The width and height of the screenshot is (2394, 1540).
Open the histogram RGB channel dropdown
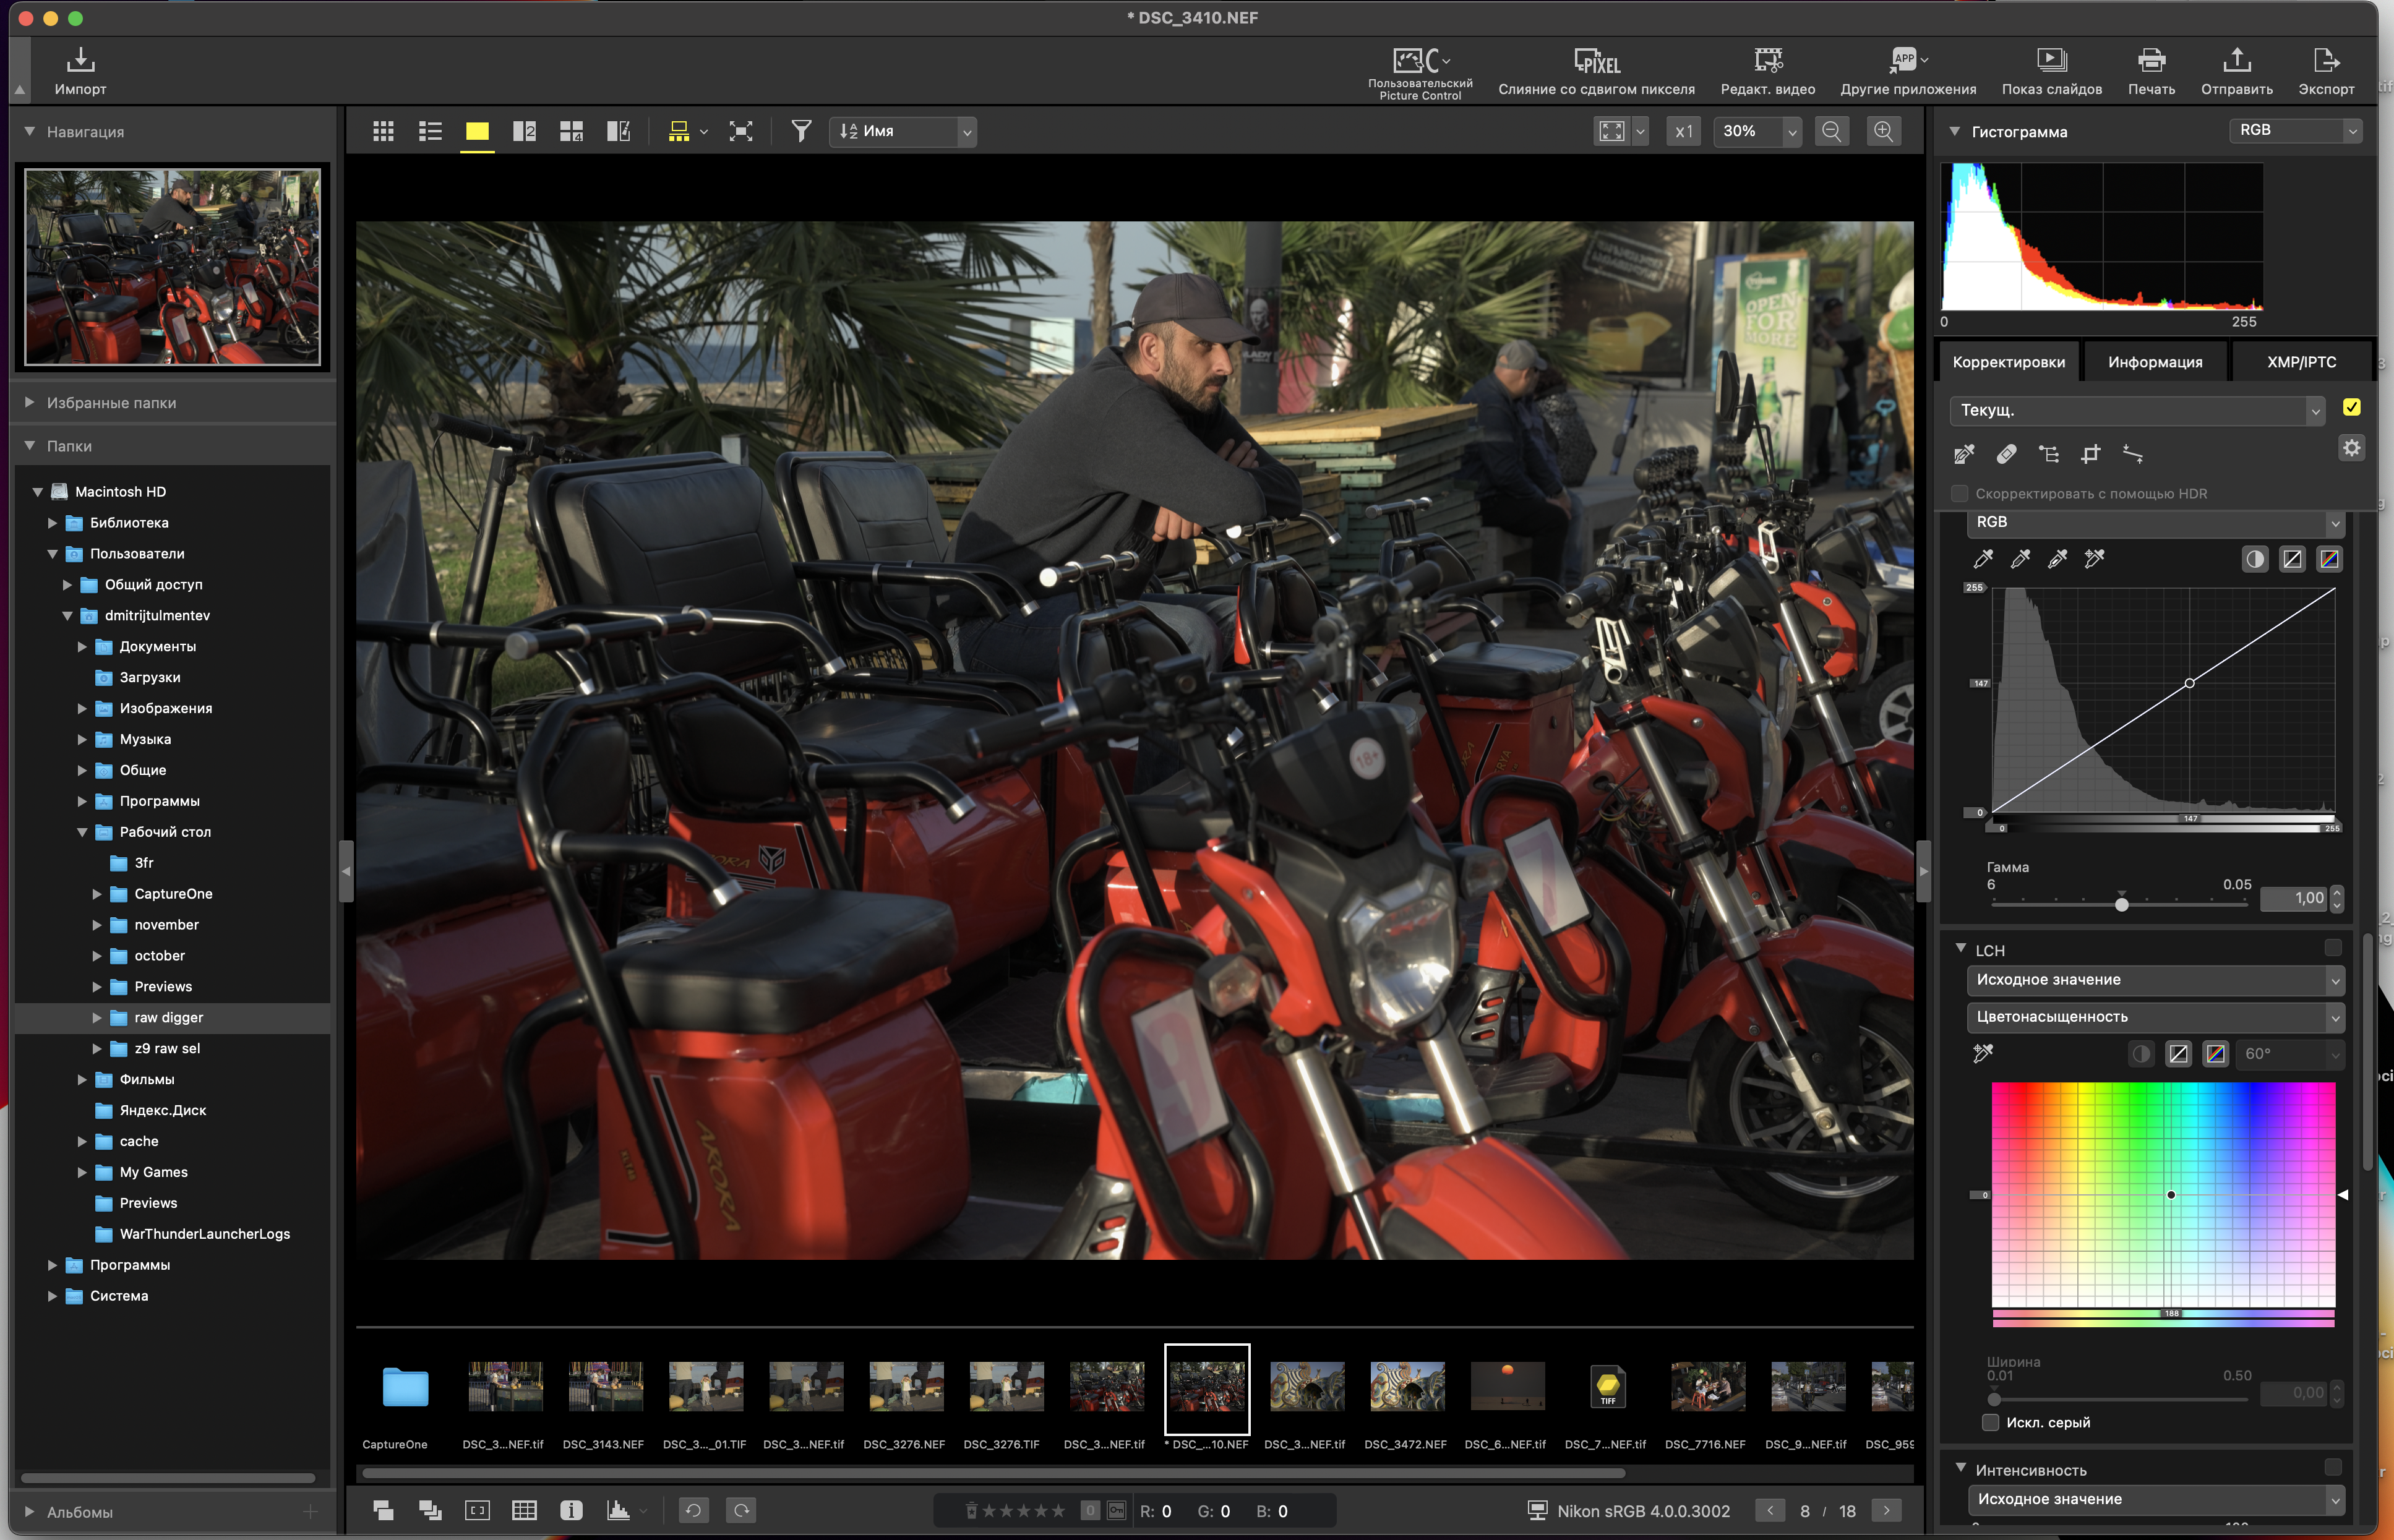[2295, 130]
